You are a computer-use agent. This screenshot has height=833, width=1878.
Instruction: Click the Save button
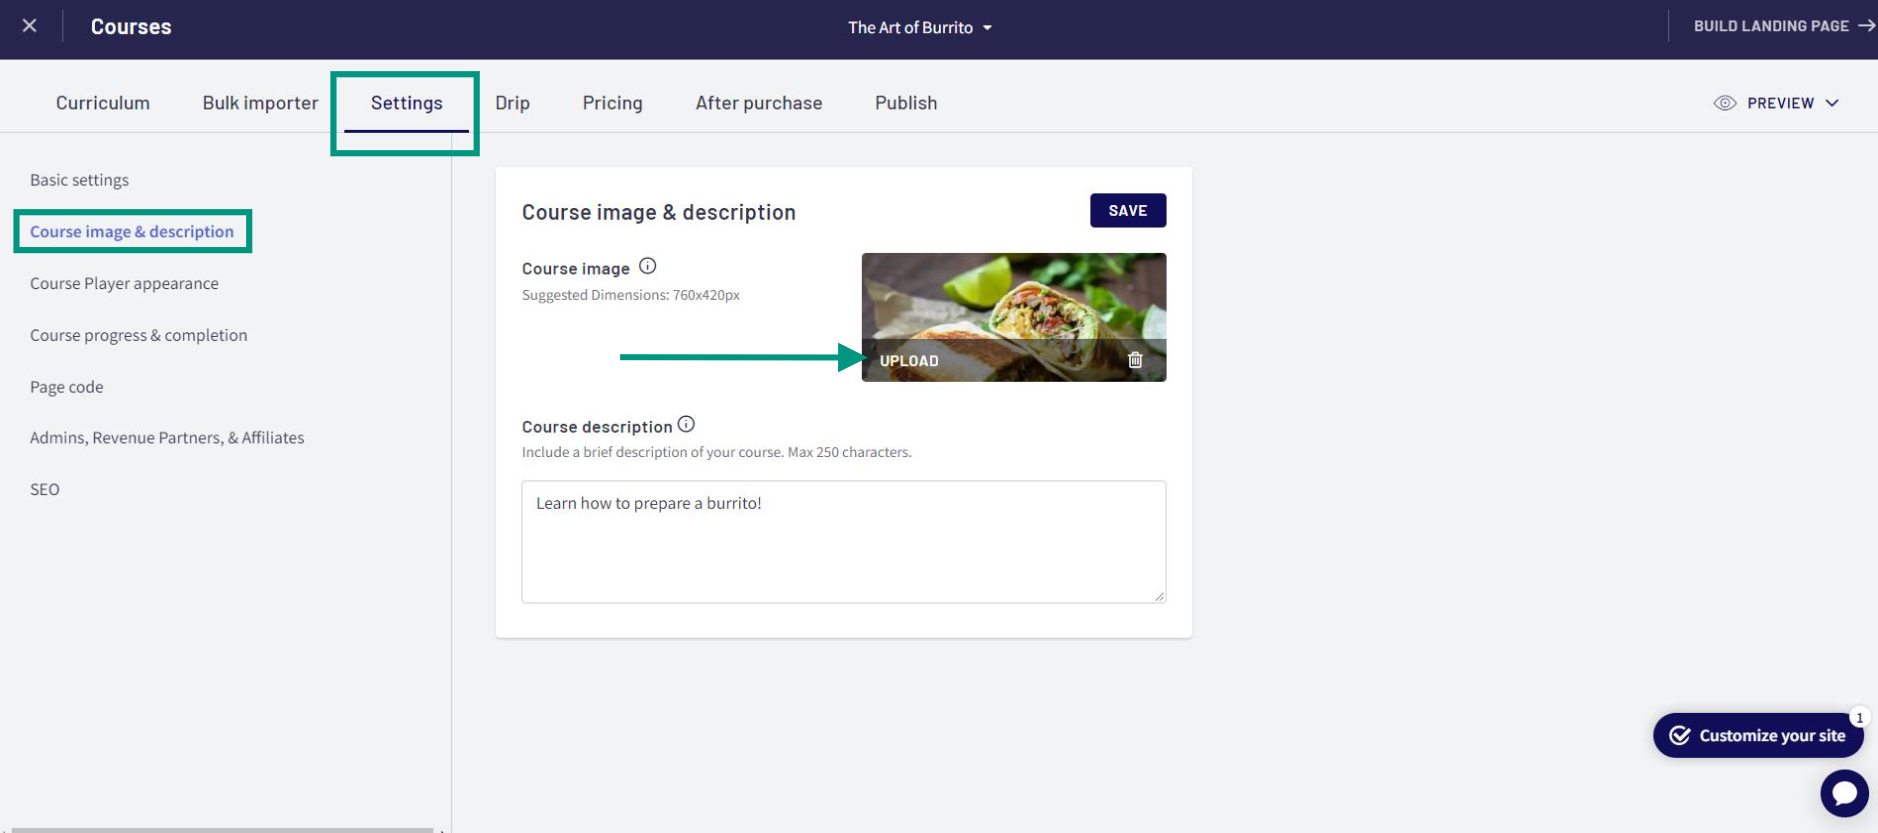pyautogui.click(x=1128, y=211)
